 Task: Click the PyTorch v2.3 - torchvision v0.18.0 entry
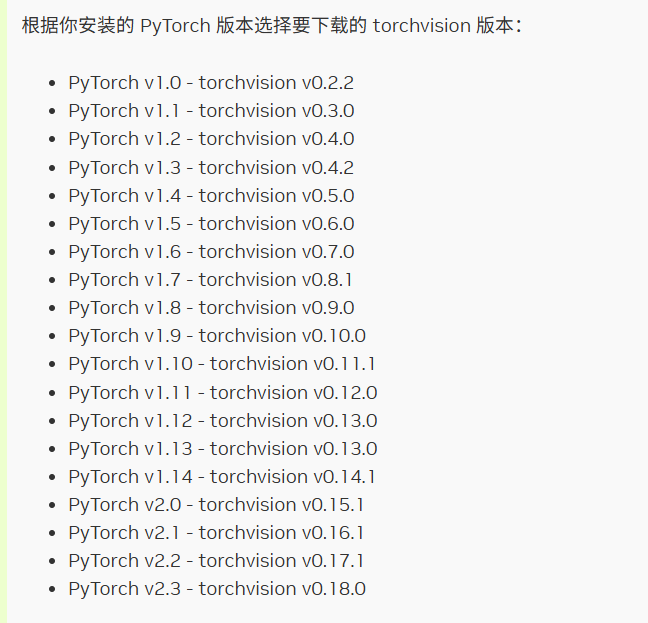click(x=217, y=590)
